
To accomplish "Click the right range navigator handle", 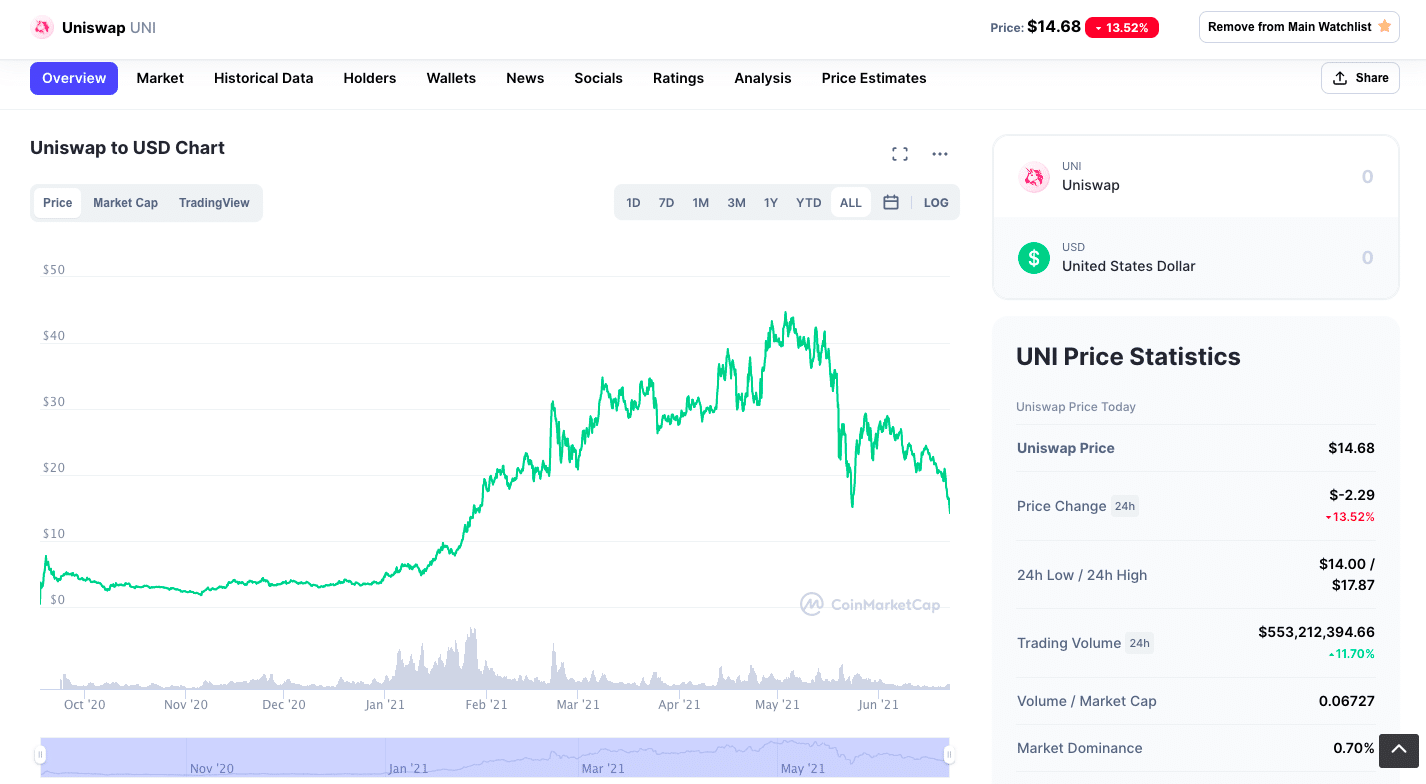I will [949, 755].
